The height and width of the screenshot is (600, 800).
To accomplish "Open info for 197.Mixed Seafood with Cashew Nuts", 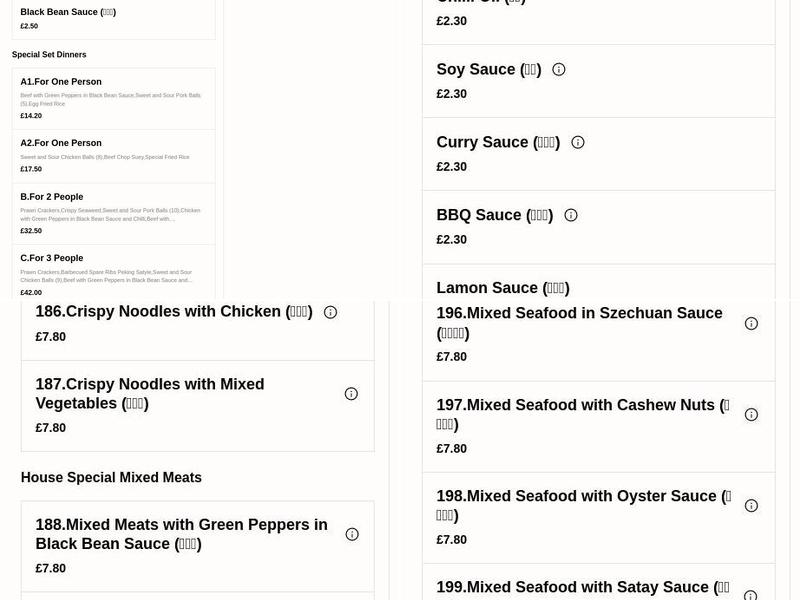I will click(751, 414).
